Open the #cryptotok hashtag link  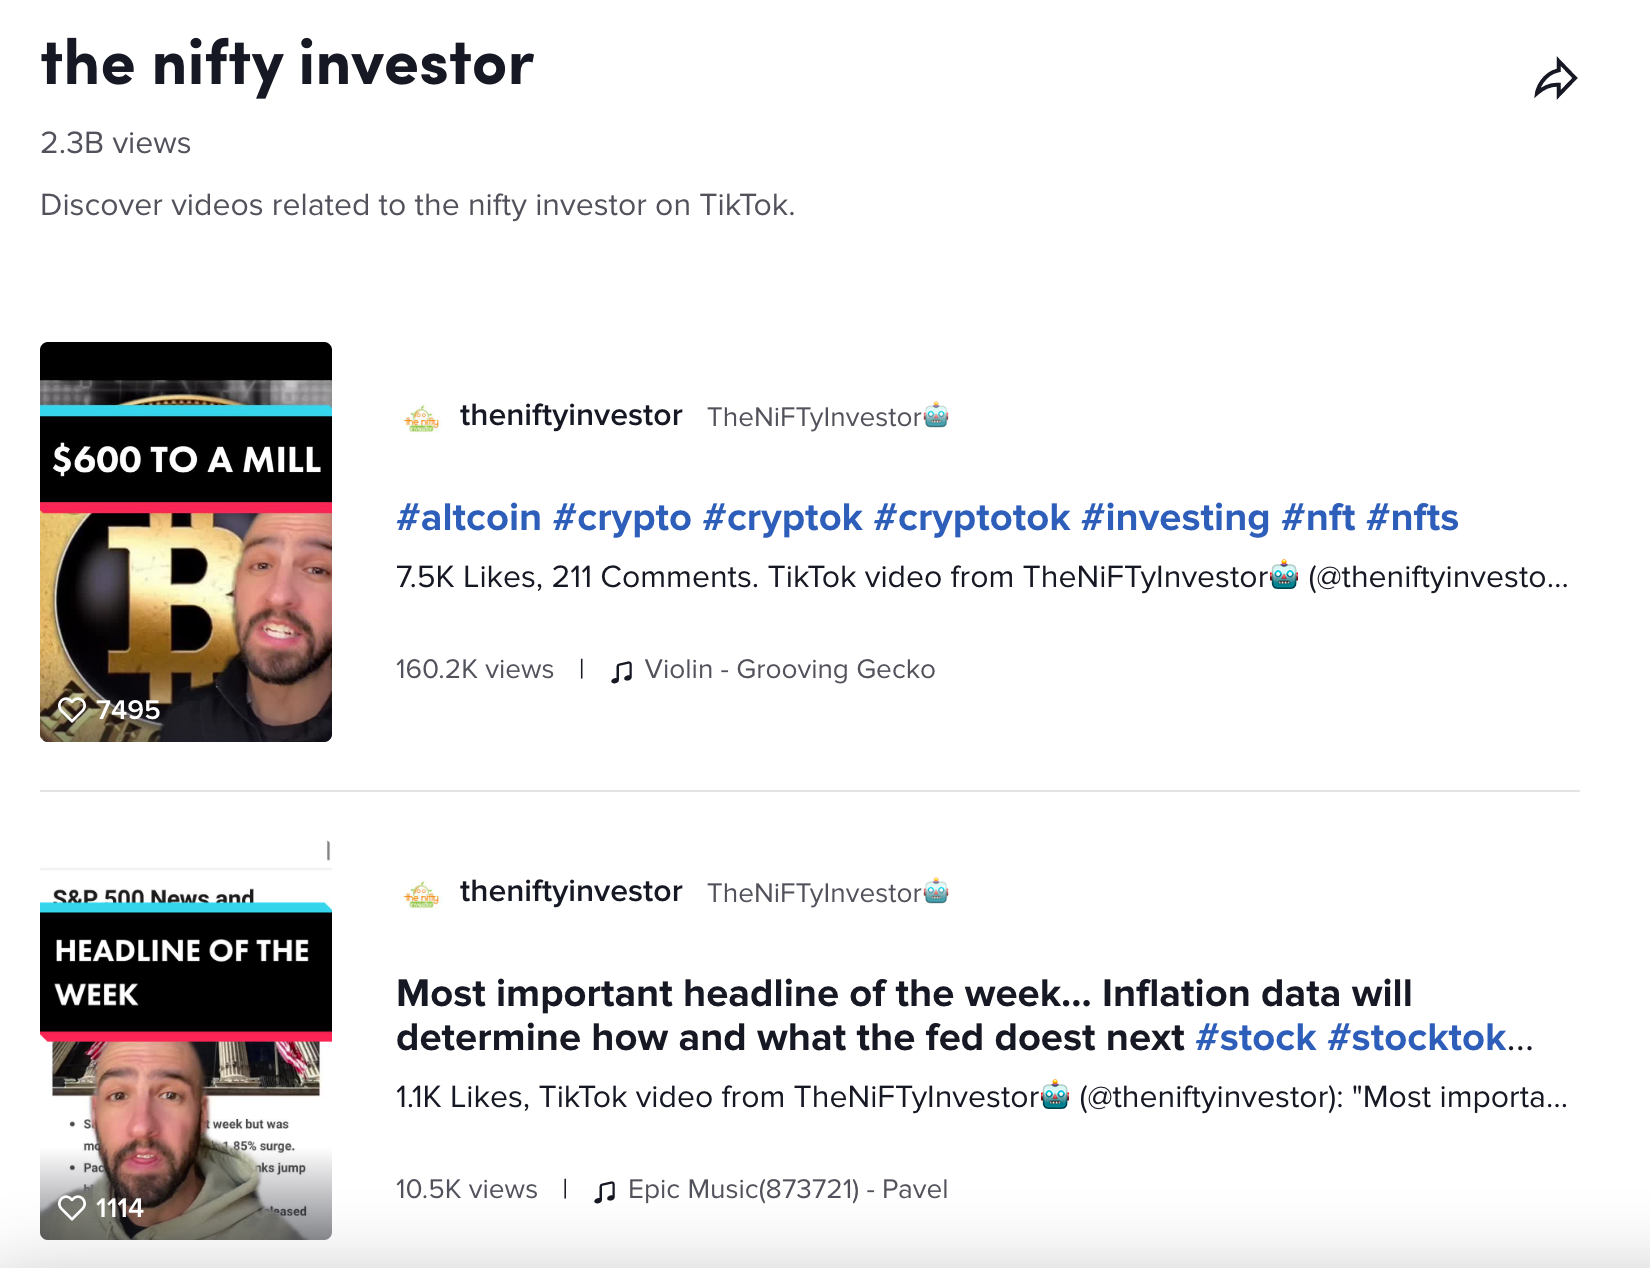[972, 518]
